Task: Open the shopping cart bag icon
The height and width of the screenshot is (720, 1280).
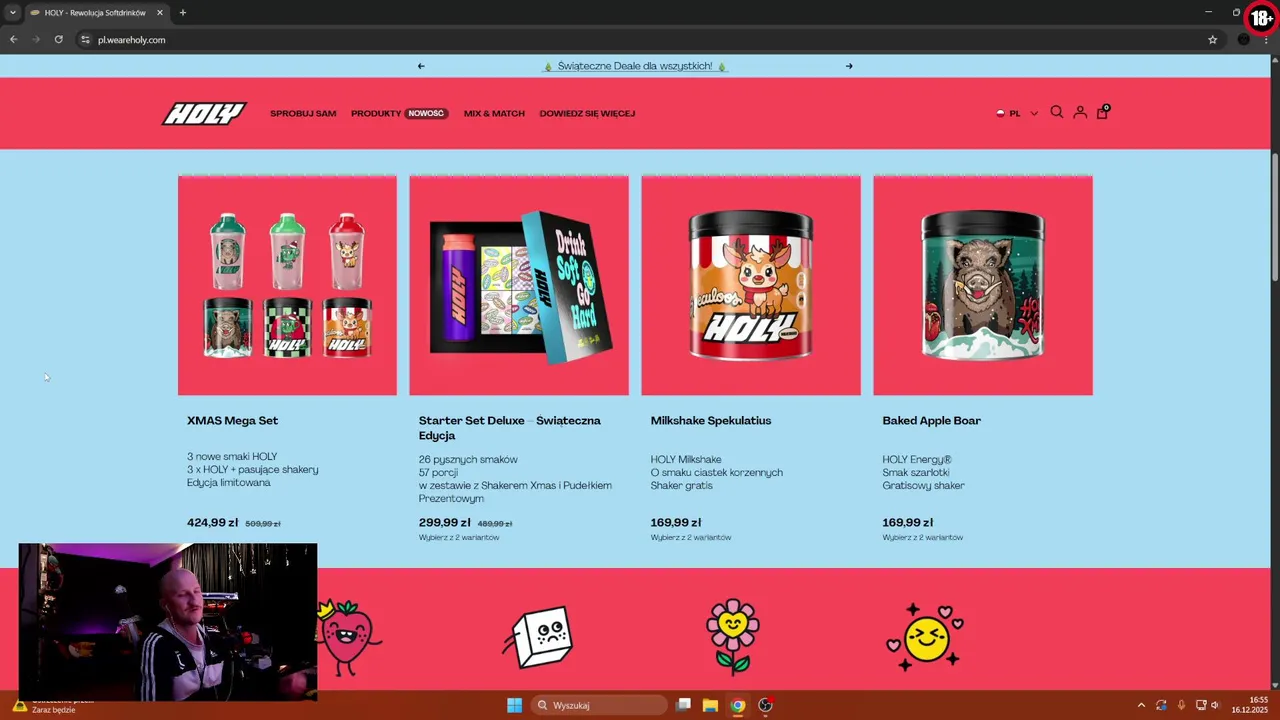Action: pyautogui.click(x=1102, y=112)
